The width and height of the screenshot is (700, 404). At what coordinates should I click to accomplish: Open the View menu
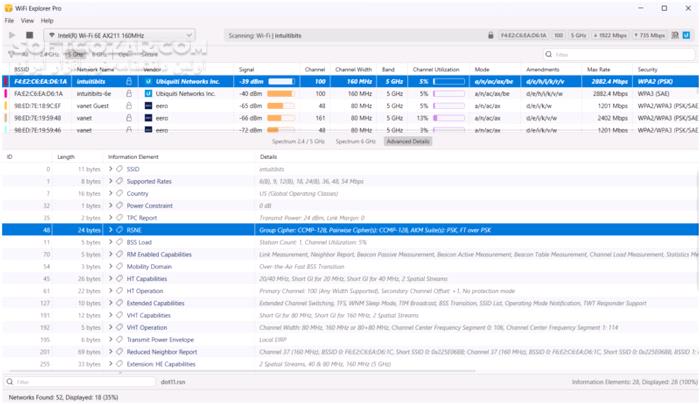coord(27,21)
